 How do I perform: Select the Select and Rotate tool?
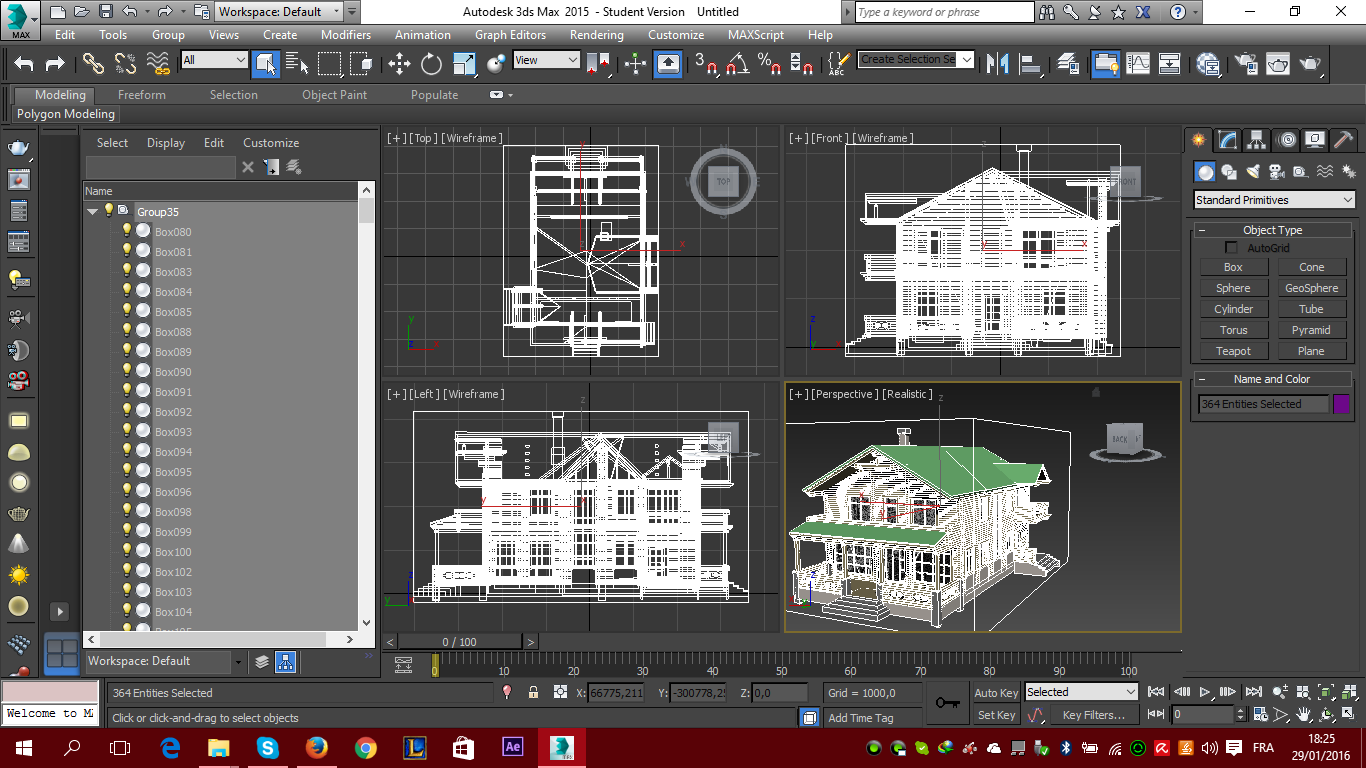pos(431,64)
